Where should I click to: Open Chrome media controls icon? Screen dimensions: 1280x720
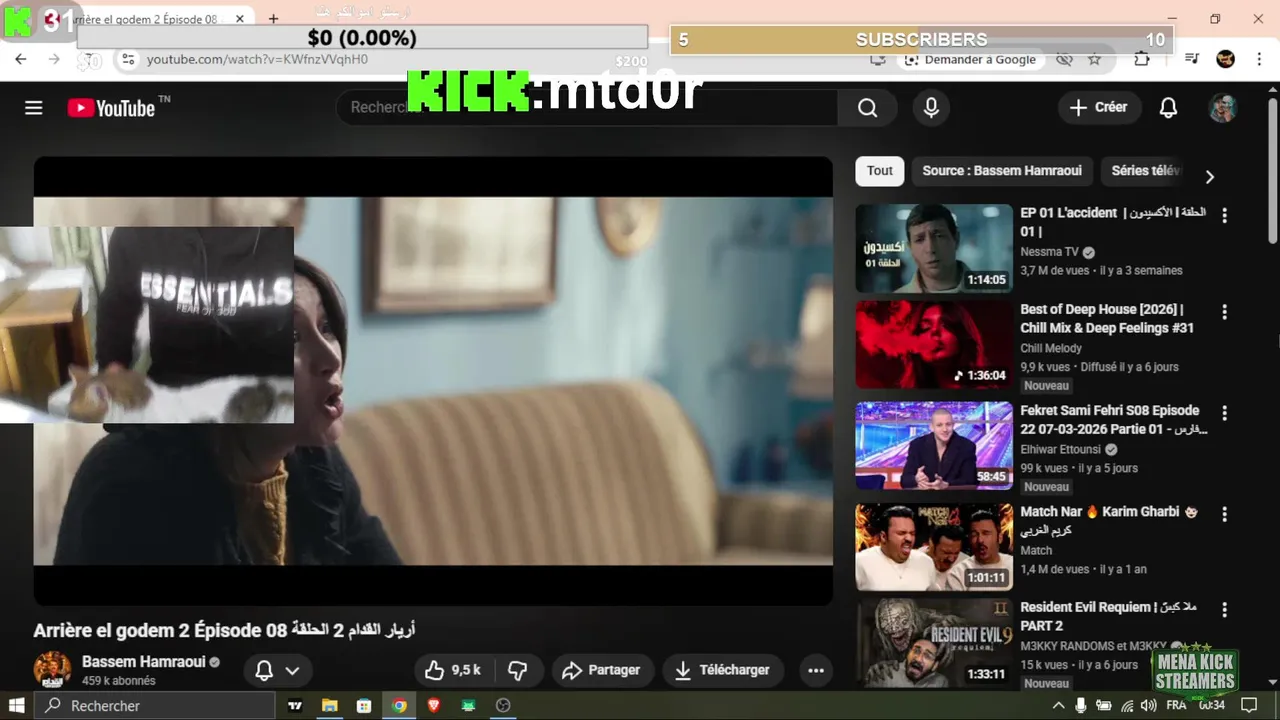(1191, 59)
